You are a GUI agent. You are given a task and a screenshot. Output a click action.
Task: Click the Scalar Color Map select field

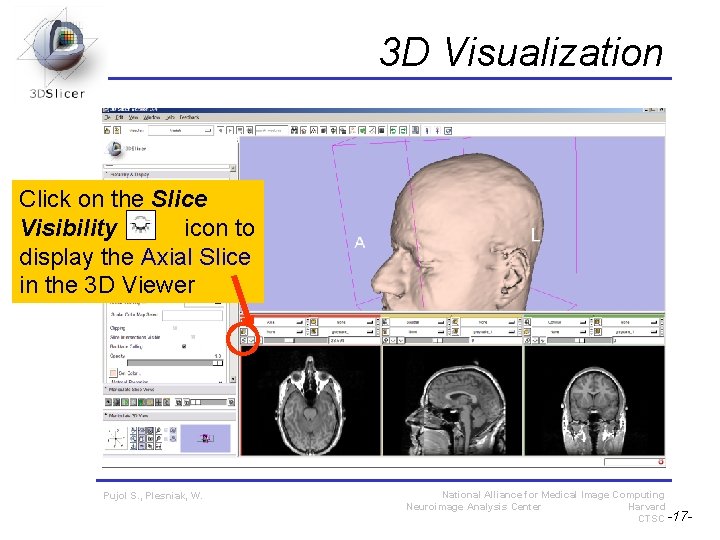pyautogui.click(x=192, y=315)
